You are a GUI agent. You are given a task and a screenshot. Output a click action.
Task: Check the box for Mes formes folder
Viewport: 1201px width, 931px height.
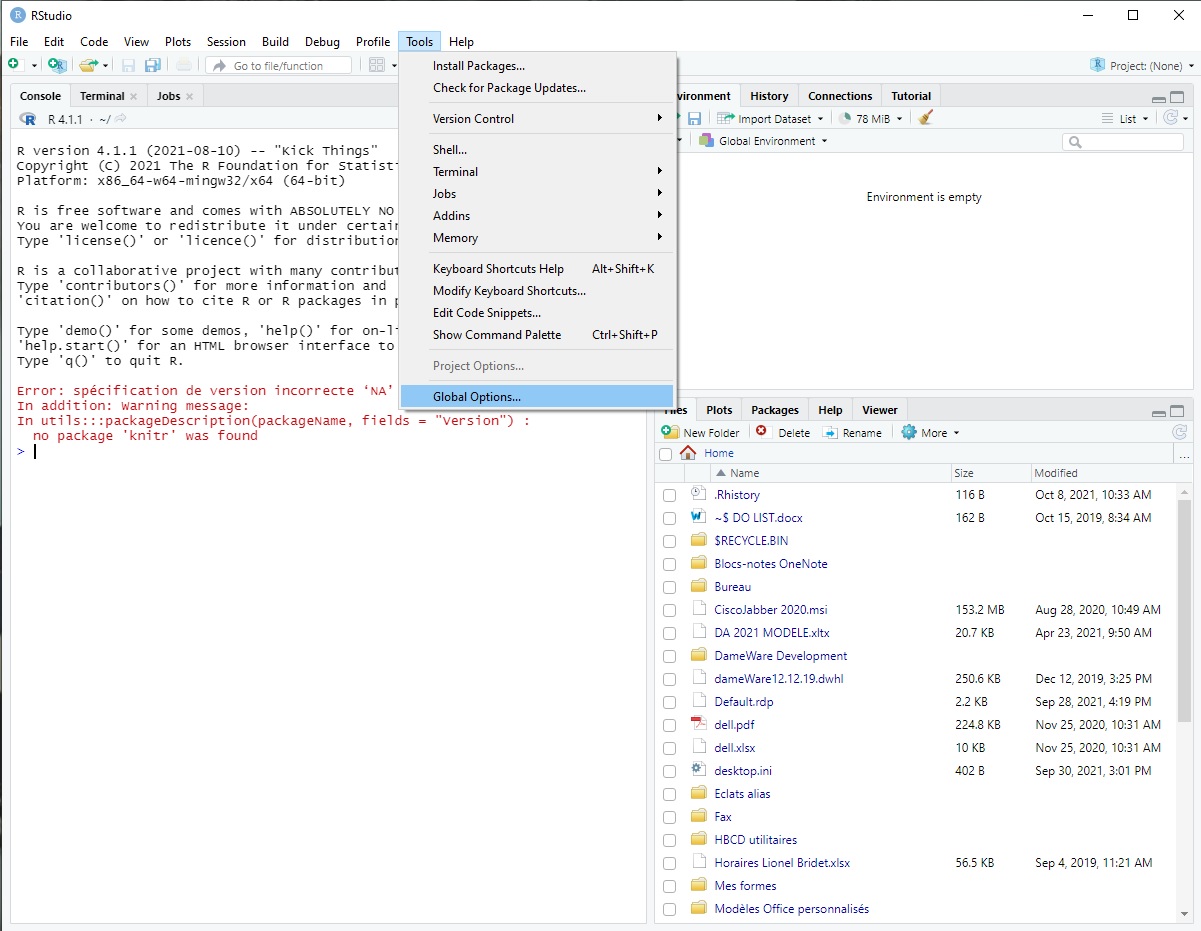669,886
